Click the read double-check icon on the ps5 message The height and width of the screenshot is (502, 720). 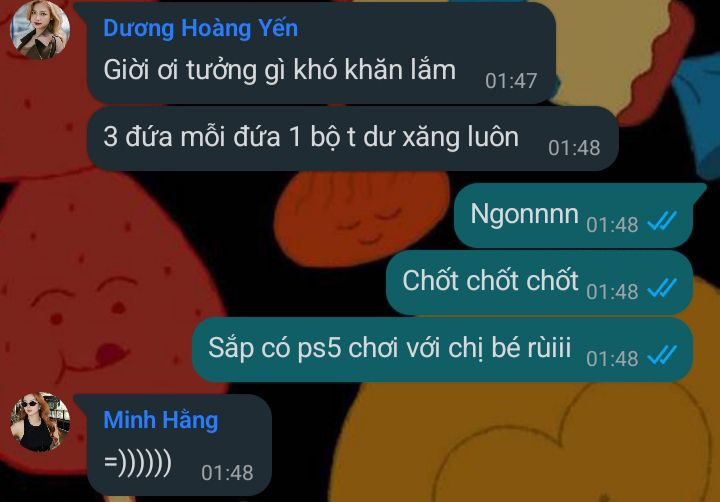[662, 355]
